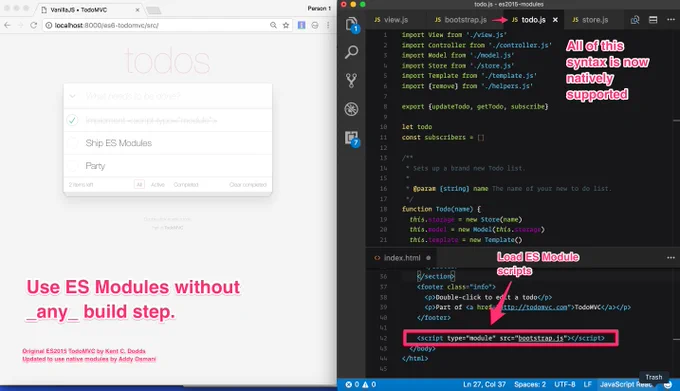Go forward in the Chrome browser

click(x=20, y=25)
